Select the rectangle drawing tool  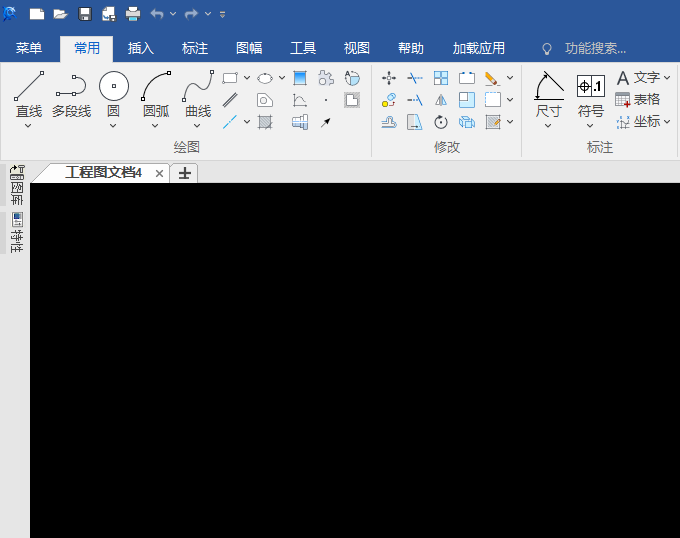(x=230, y=78)
